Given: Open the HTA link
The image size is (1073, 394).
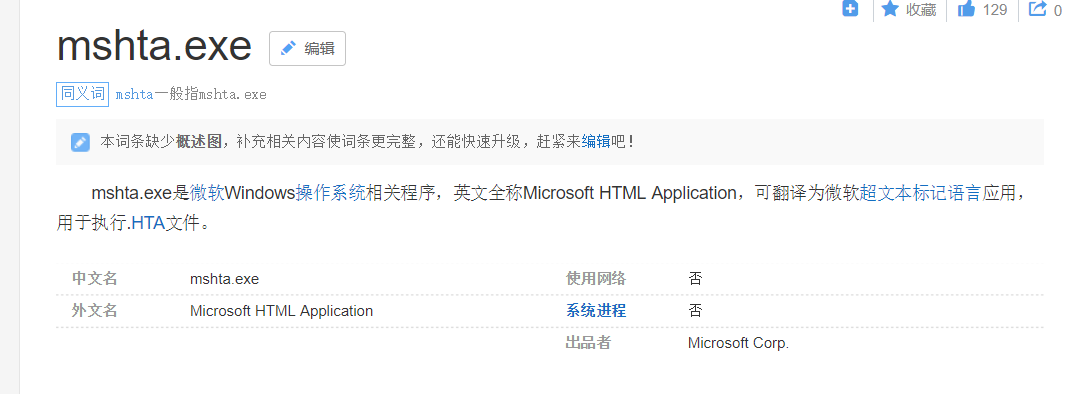Looking at the screenshot, I should pos(148,223).
